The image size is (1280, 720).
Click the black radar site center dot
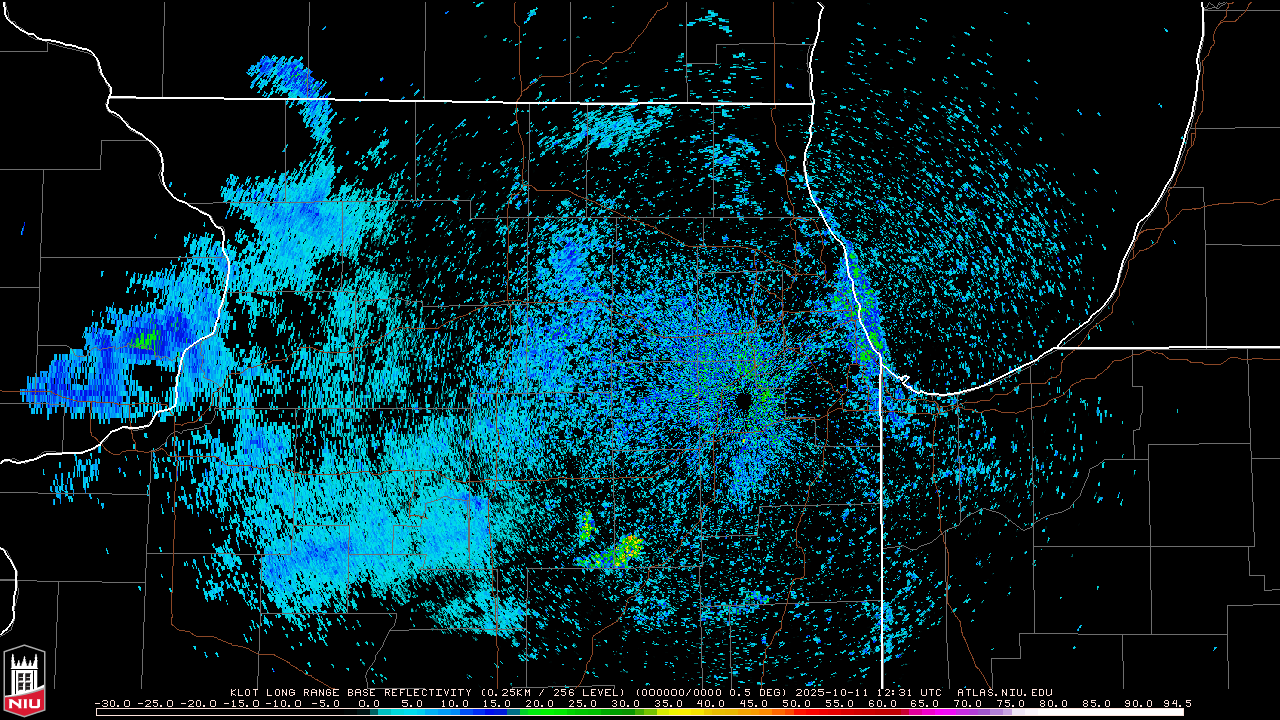(743, 401)
